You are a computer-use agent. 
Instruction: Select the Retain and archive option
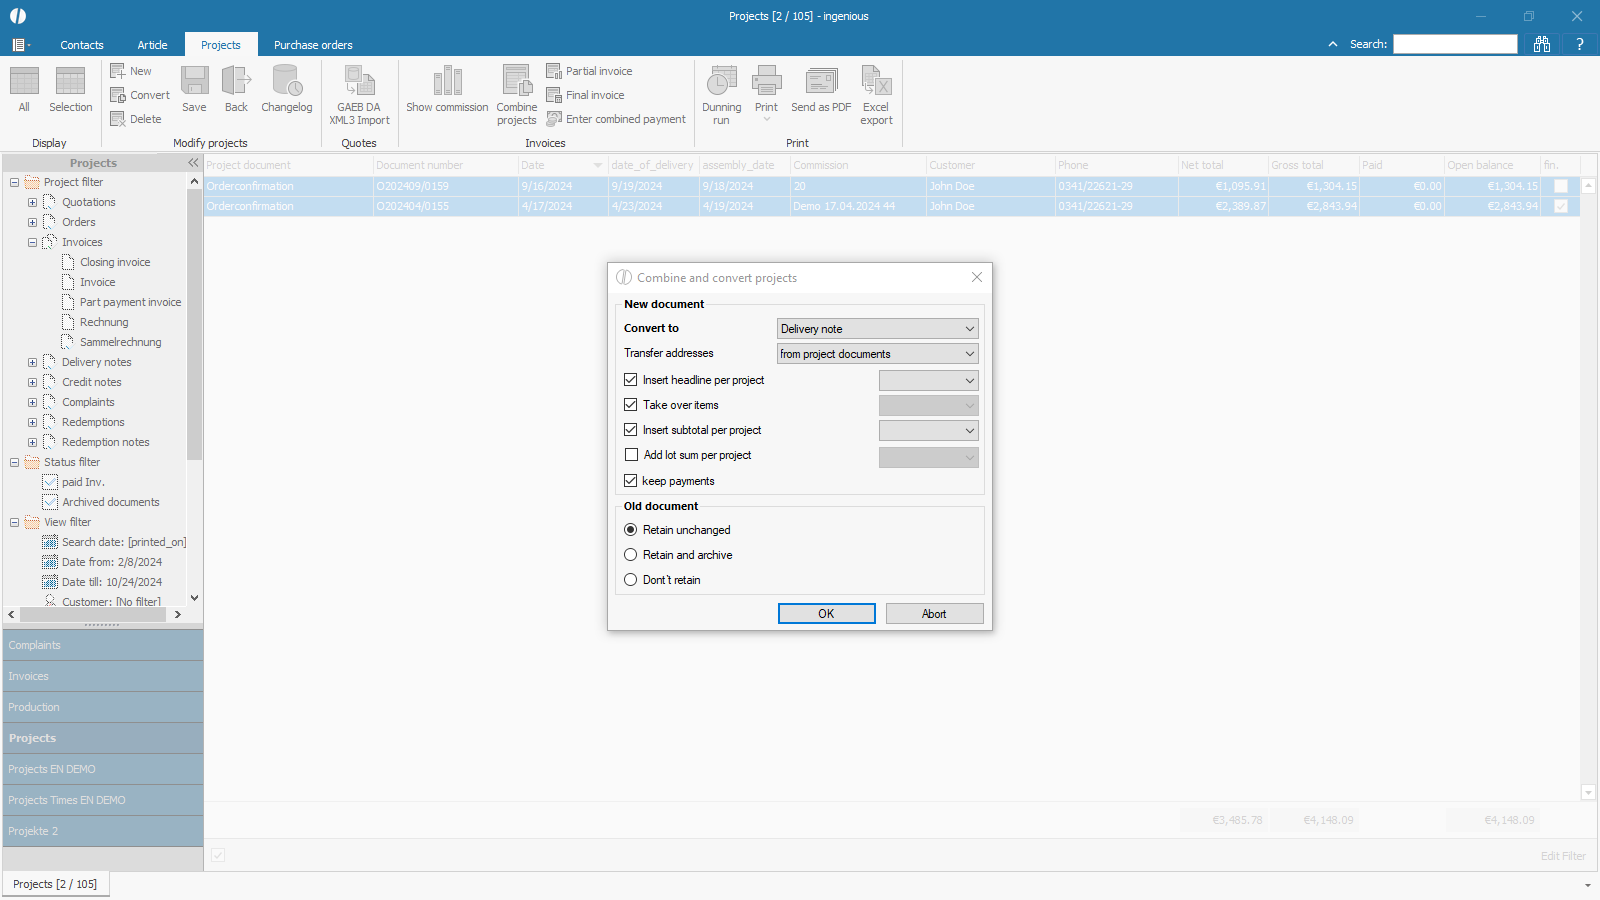[631, 555]
